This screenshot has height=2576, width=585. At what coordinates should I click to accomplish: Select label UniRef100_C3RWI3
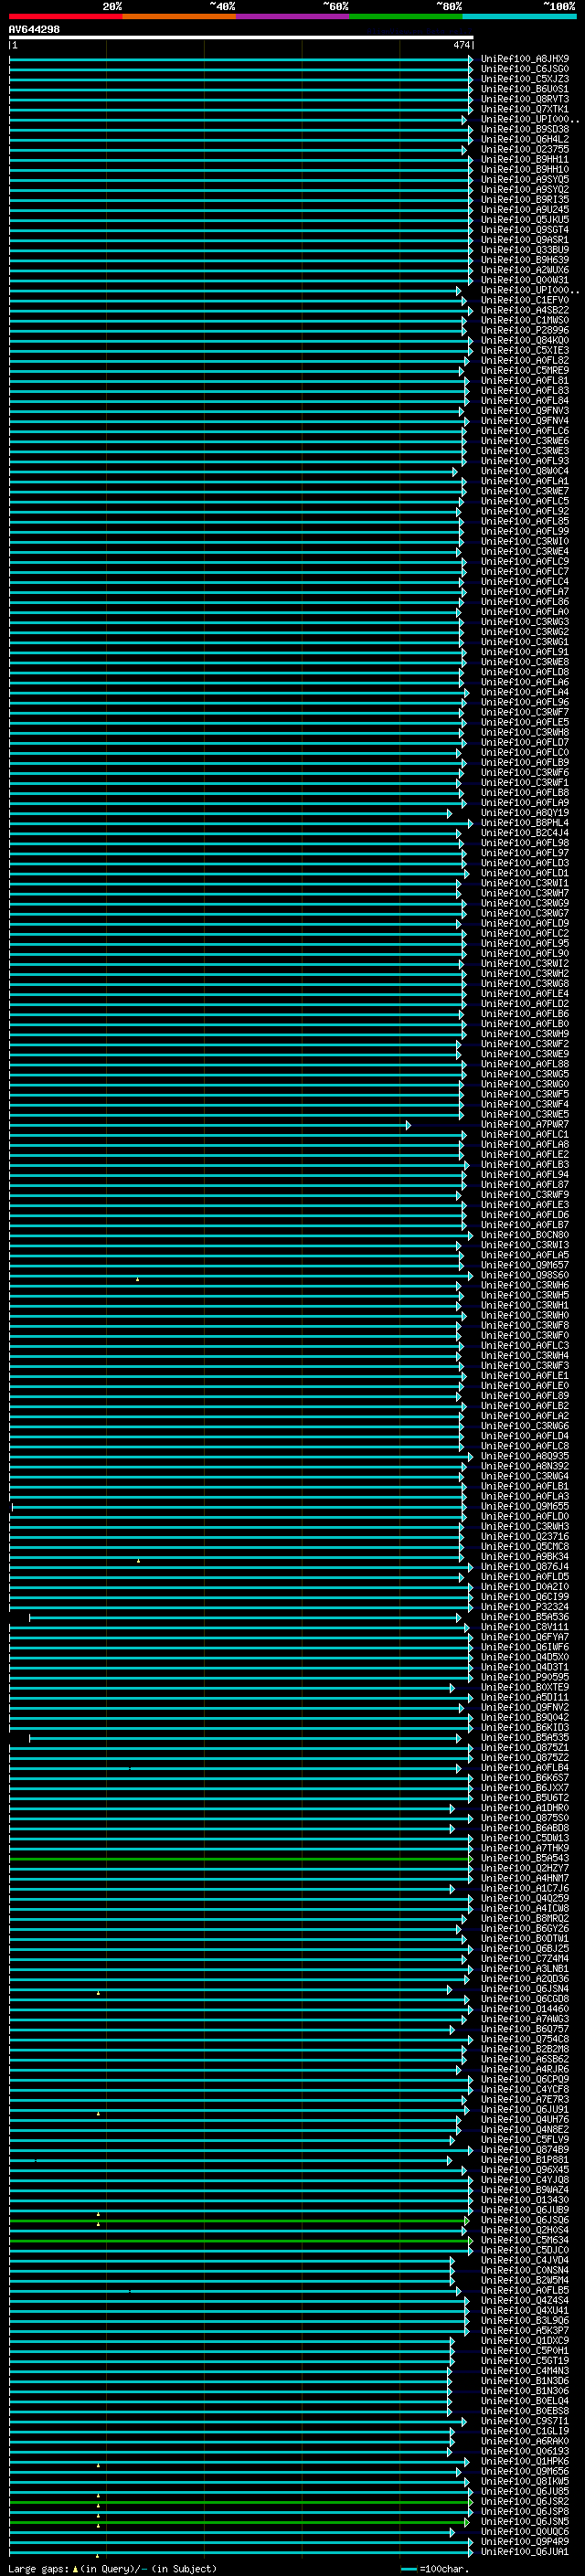pyautogui.click(x=525, y=1245)
